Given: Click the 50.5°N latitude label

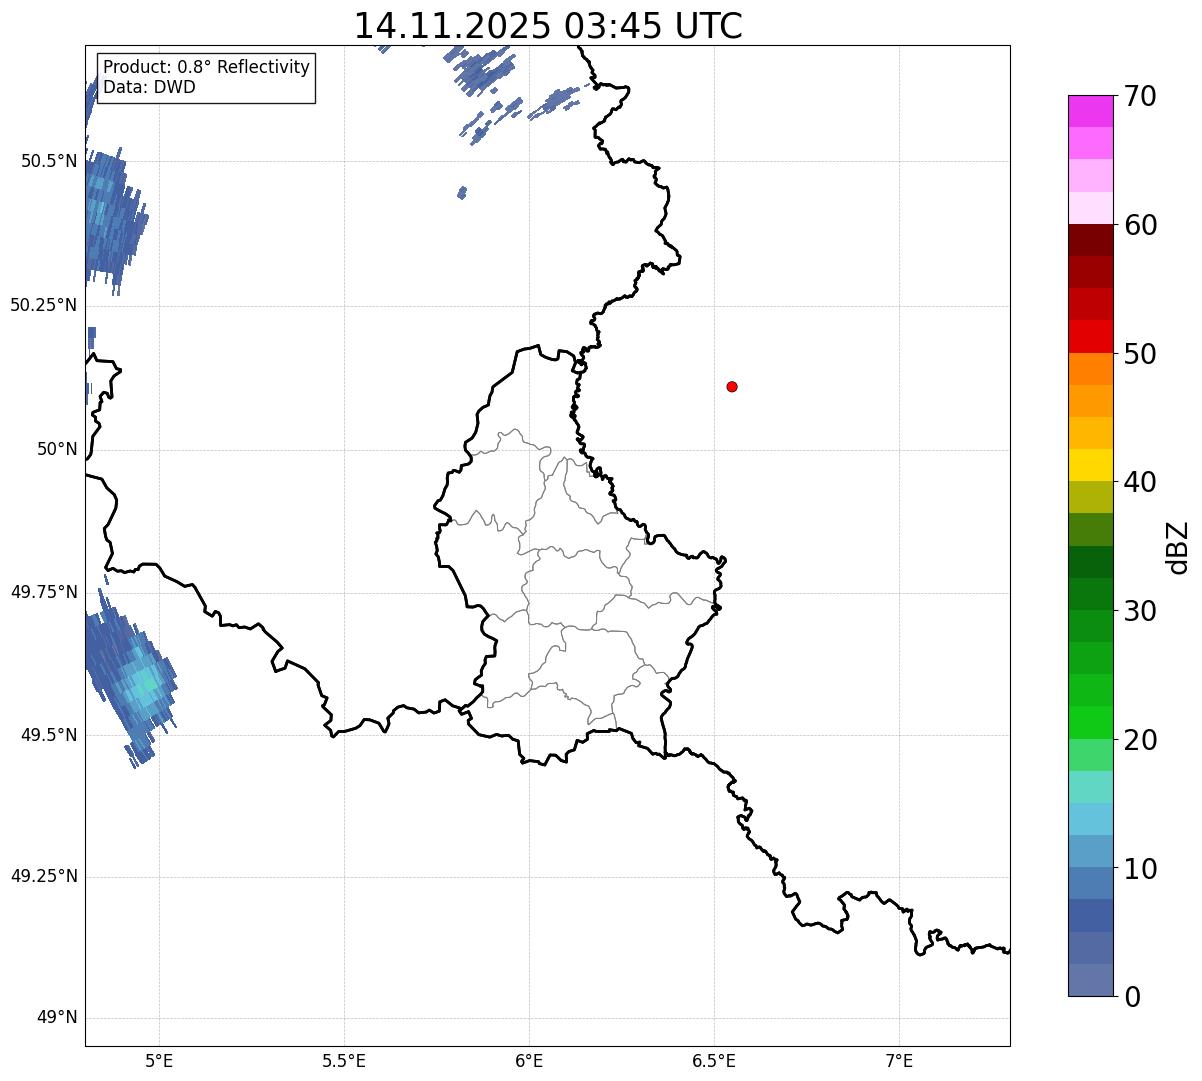Looking at the screenshot, I should [x=49, y=161].
